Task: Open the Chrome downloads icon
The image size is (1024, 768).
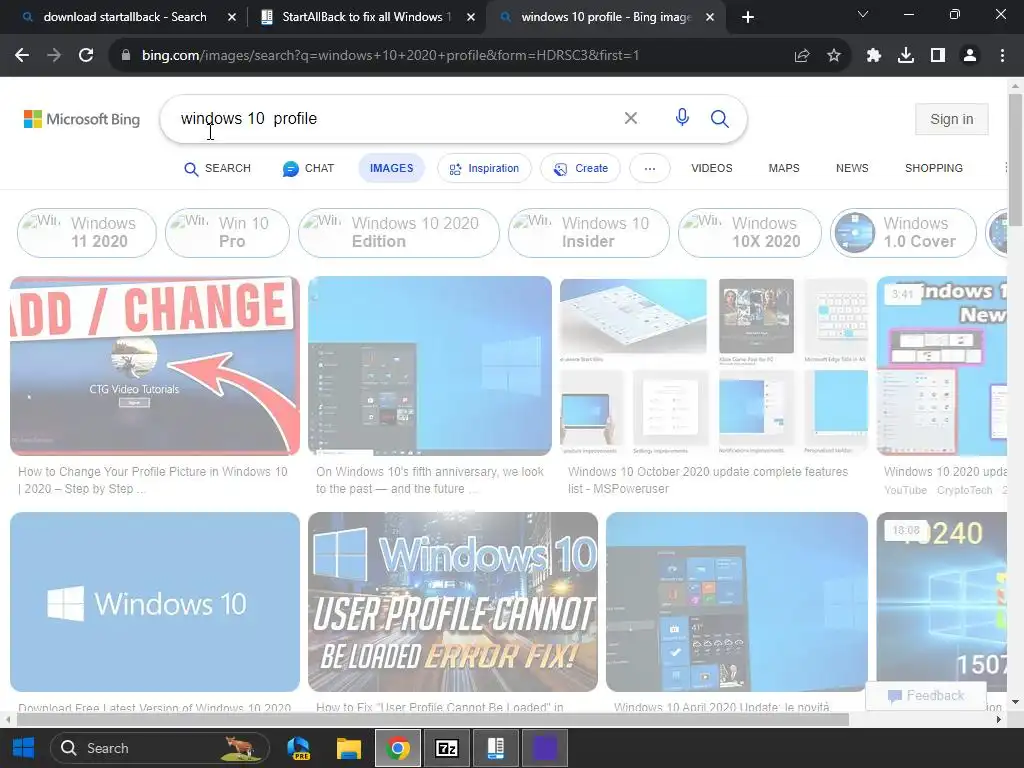Action: point(906,56)
